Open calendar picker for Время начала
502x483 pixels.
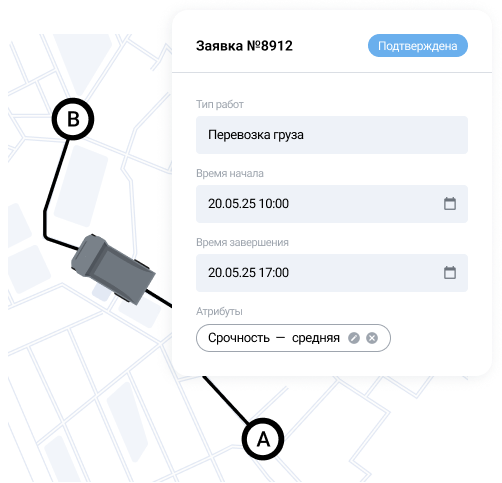coord(450,204)
